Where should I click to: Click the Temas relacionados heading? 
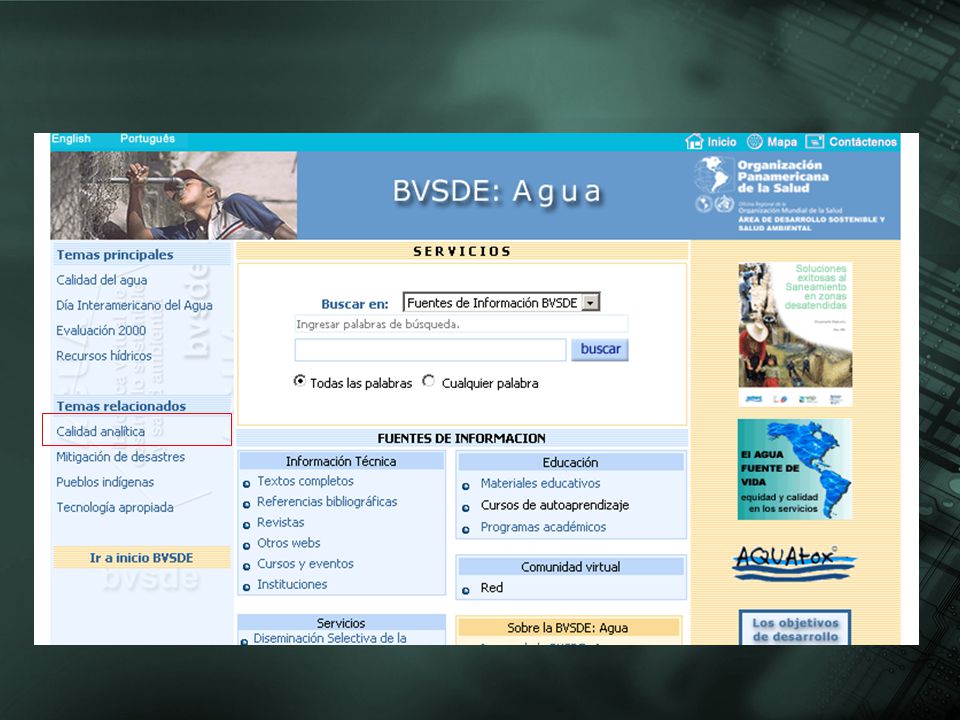click(121, 406)
